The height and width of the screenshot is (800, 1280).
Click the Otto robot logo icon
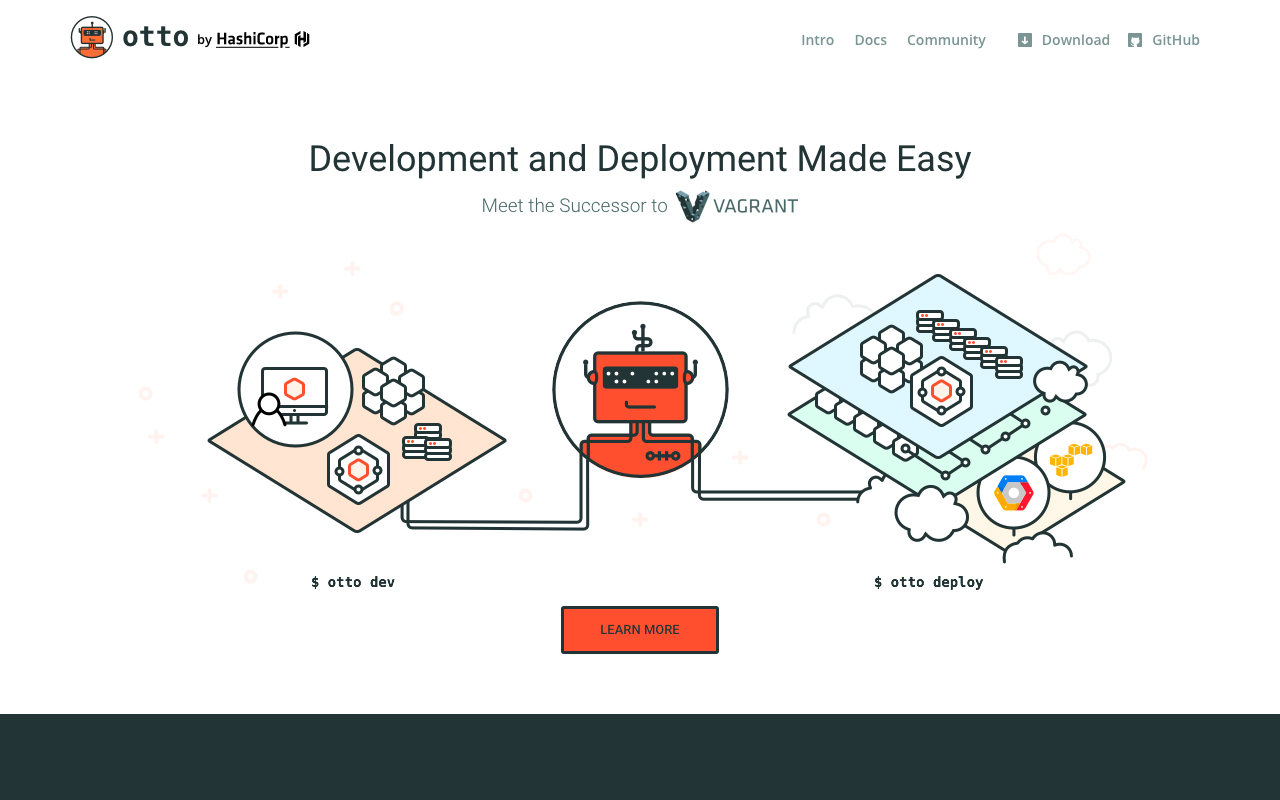pos(92,38)
